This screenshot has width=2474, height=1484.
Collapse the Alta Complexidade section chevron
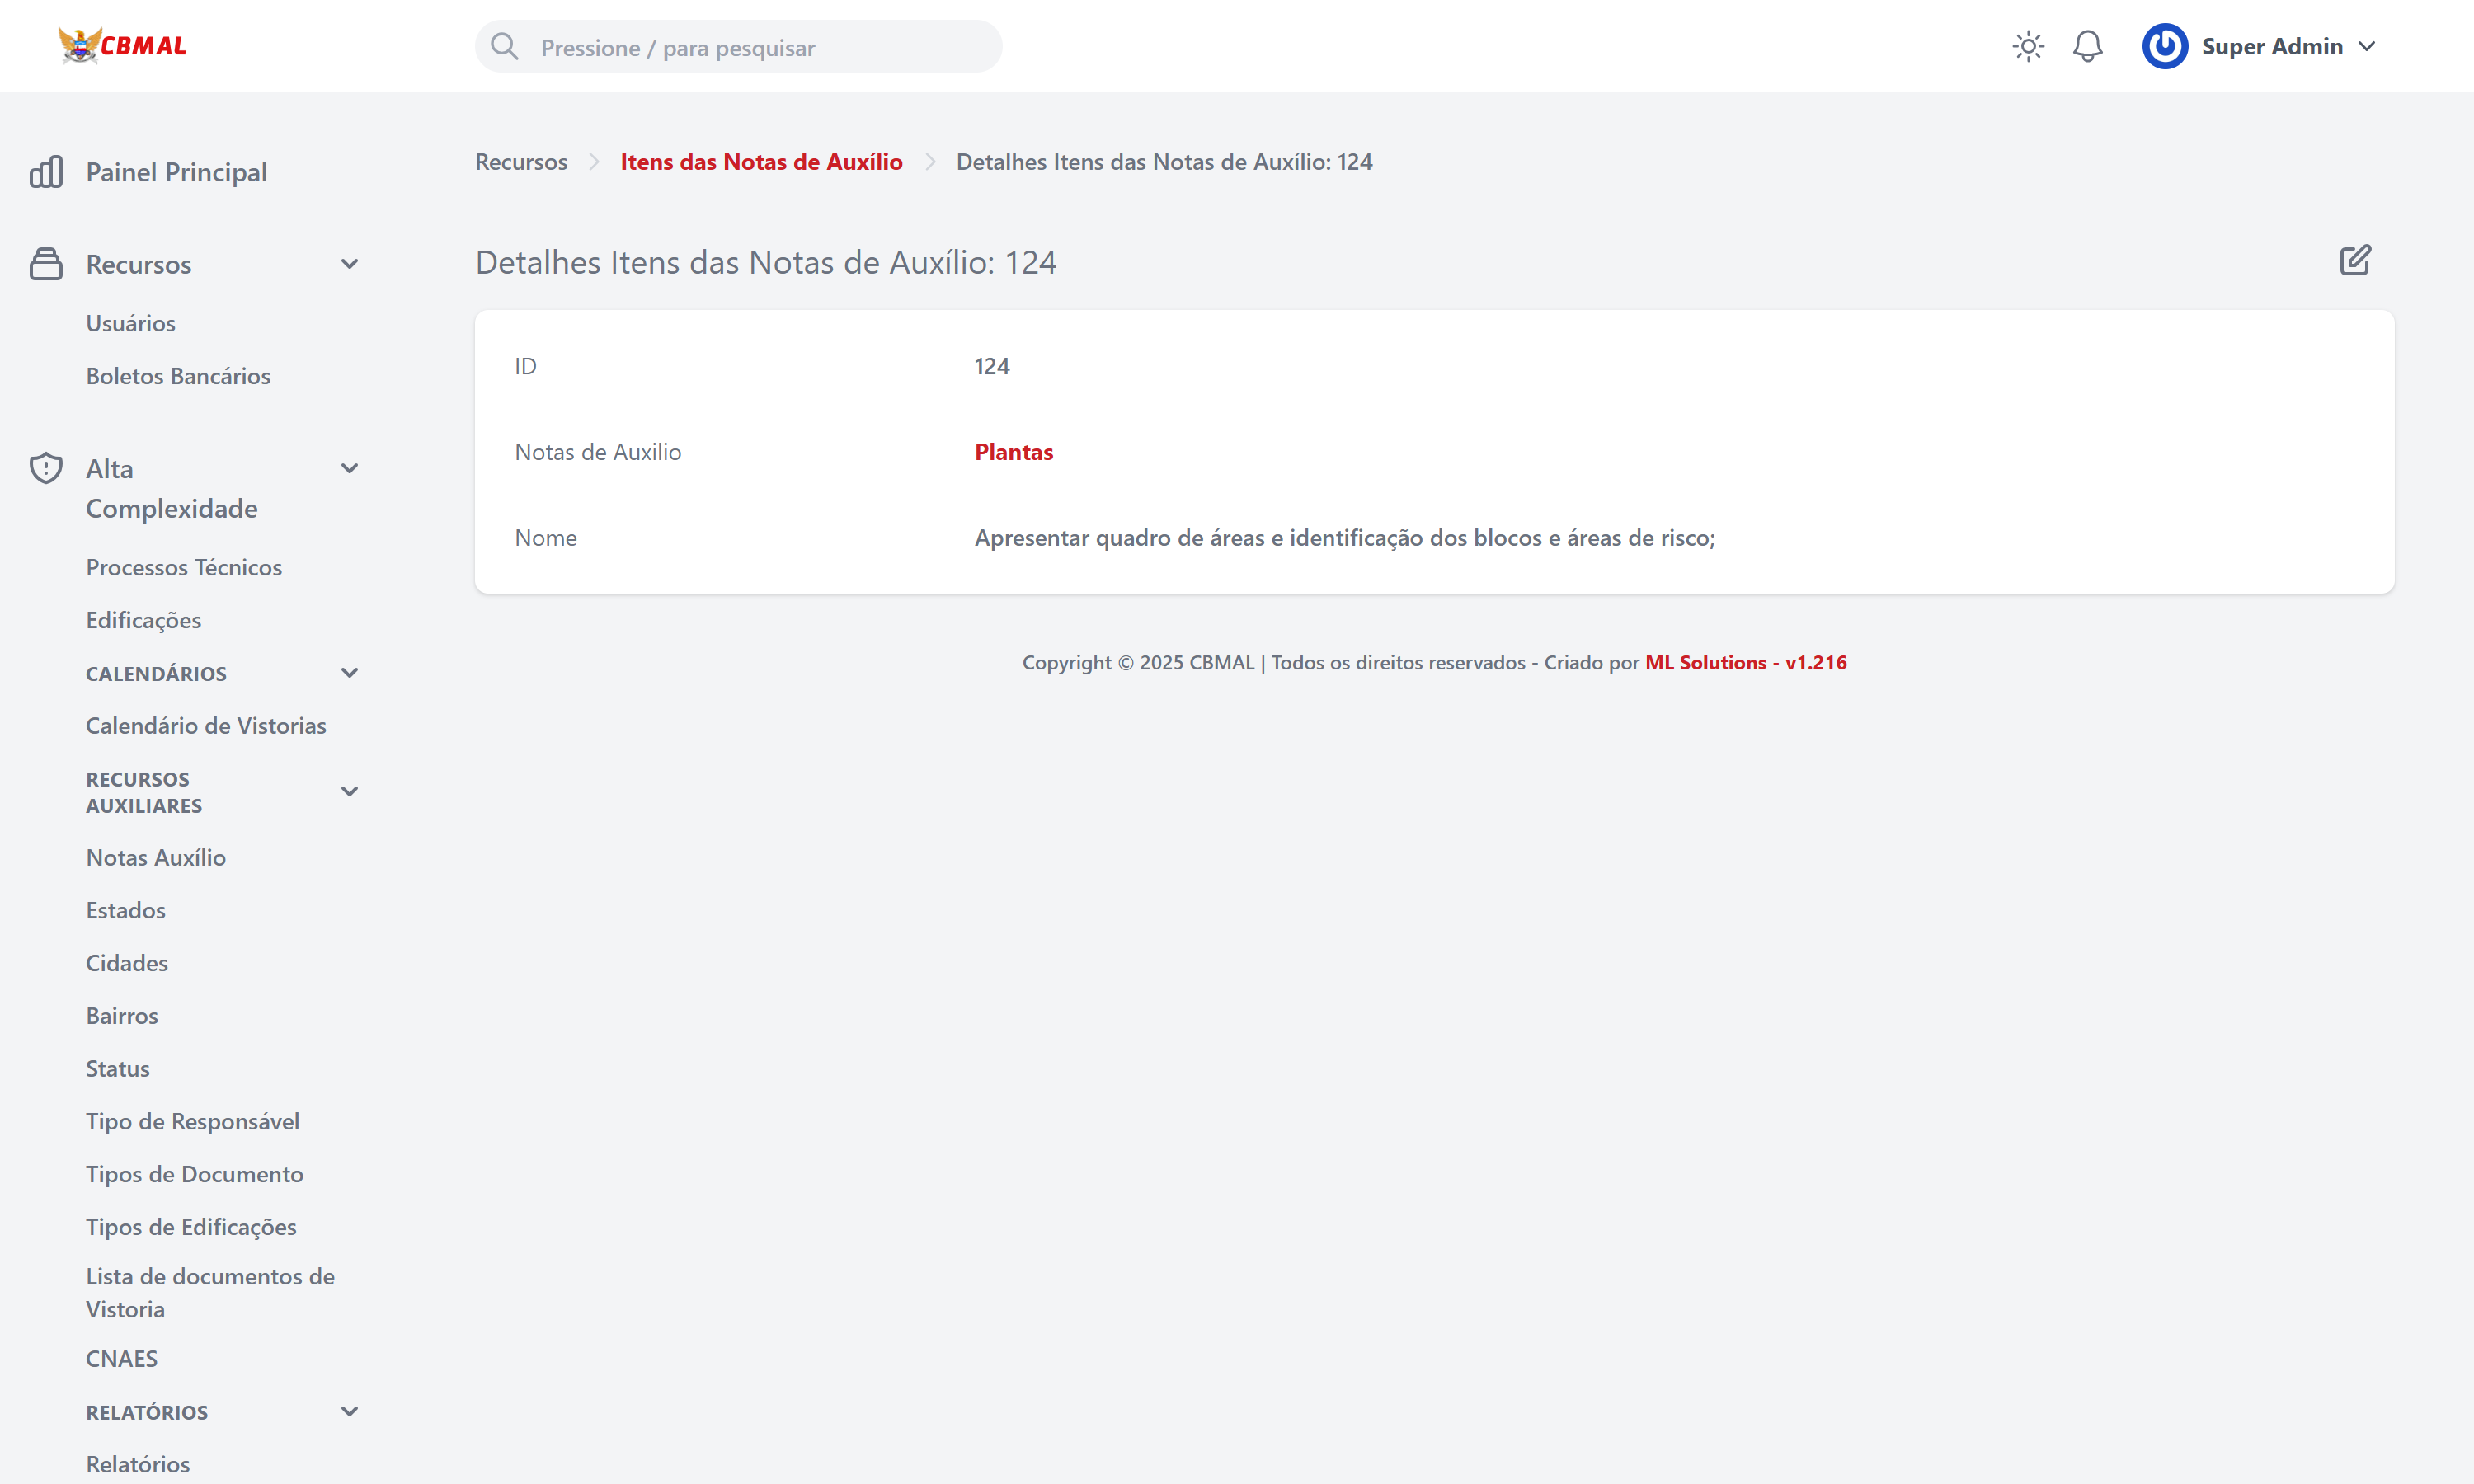coord(349,468)
